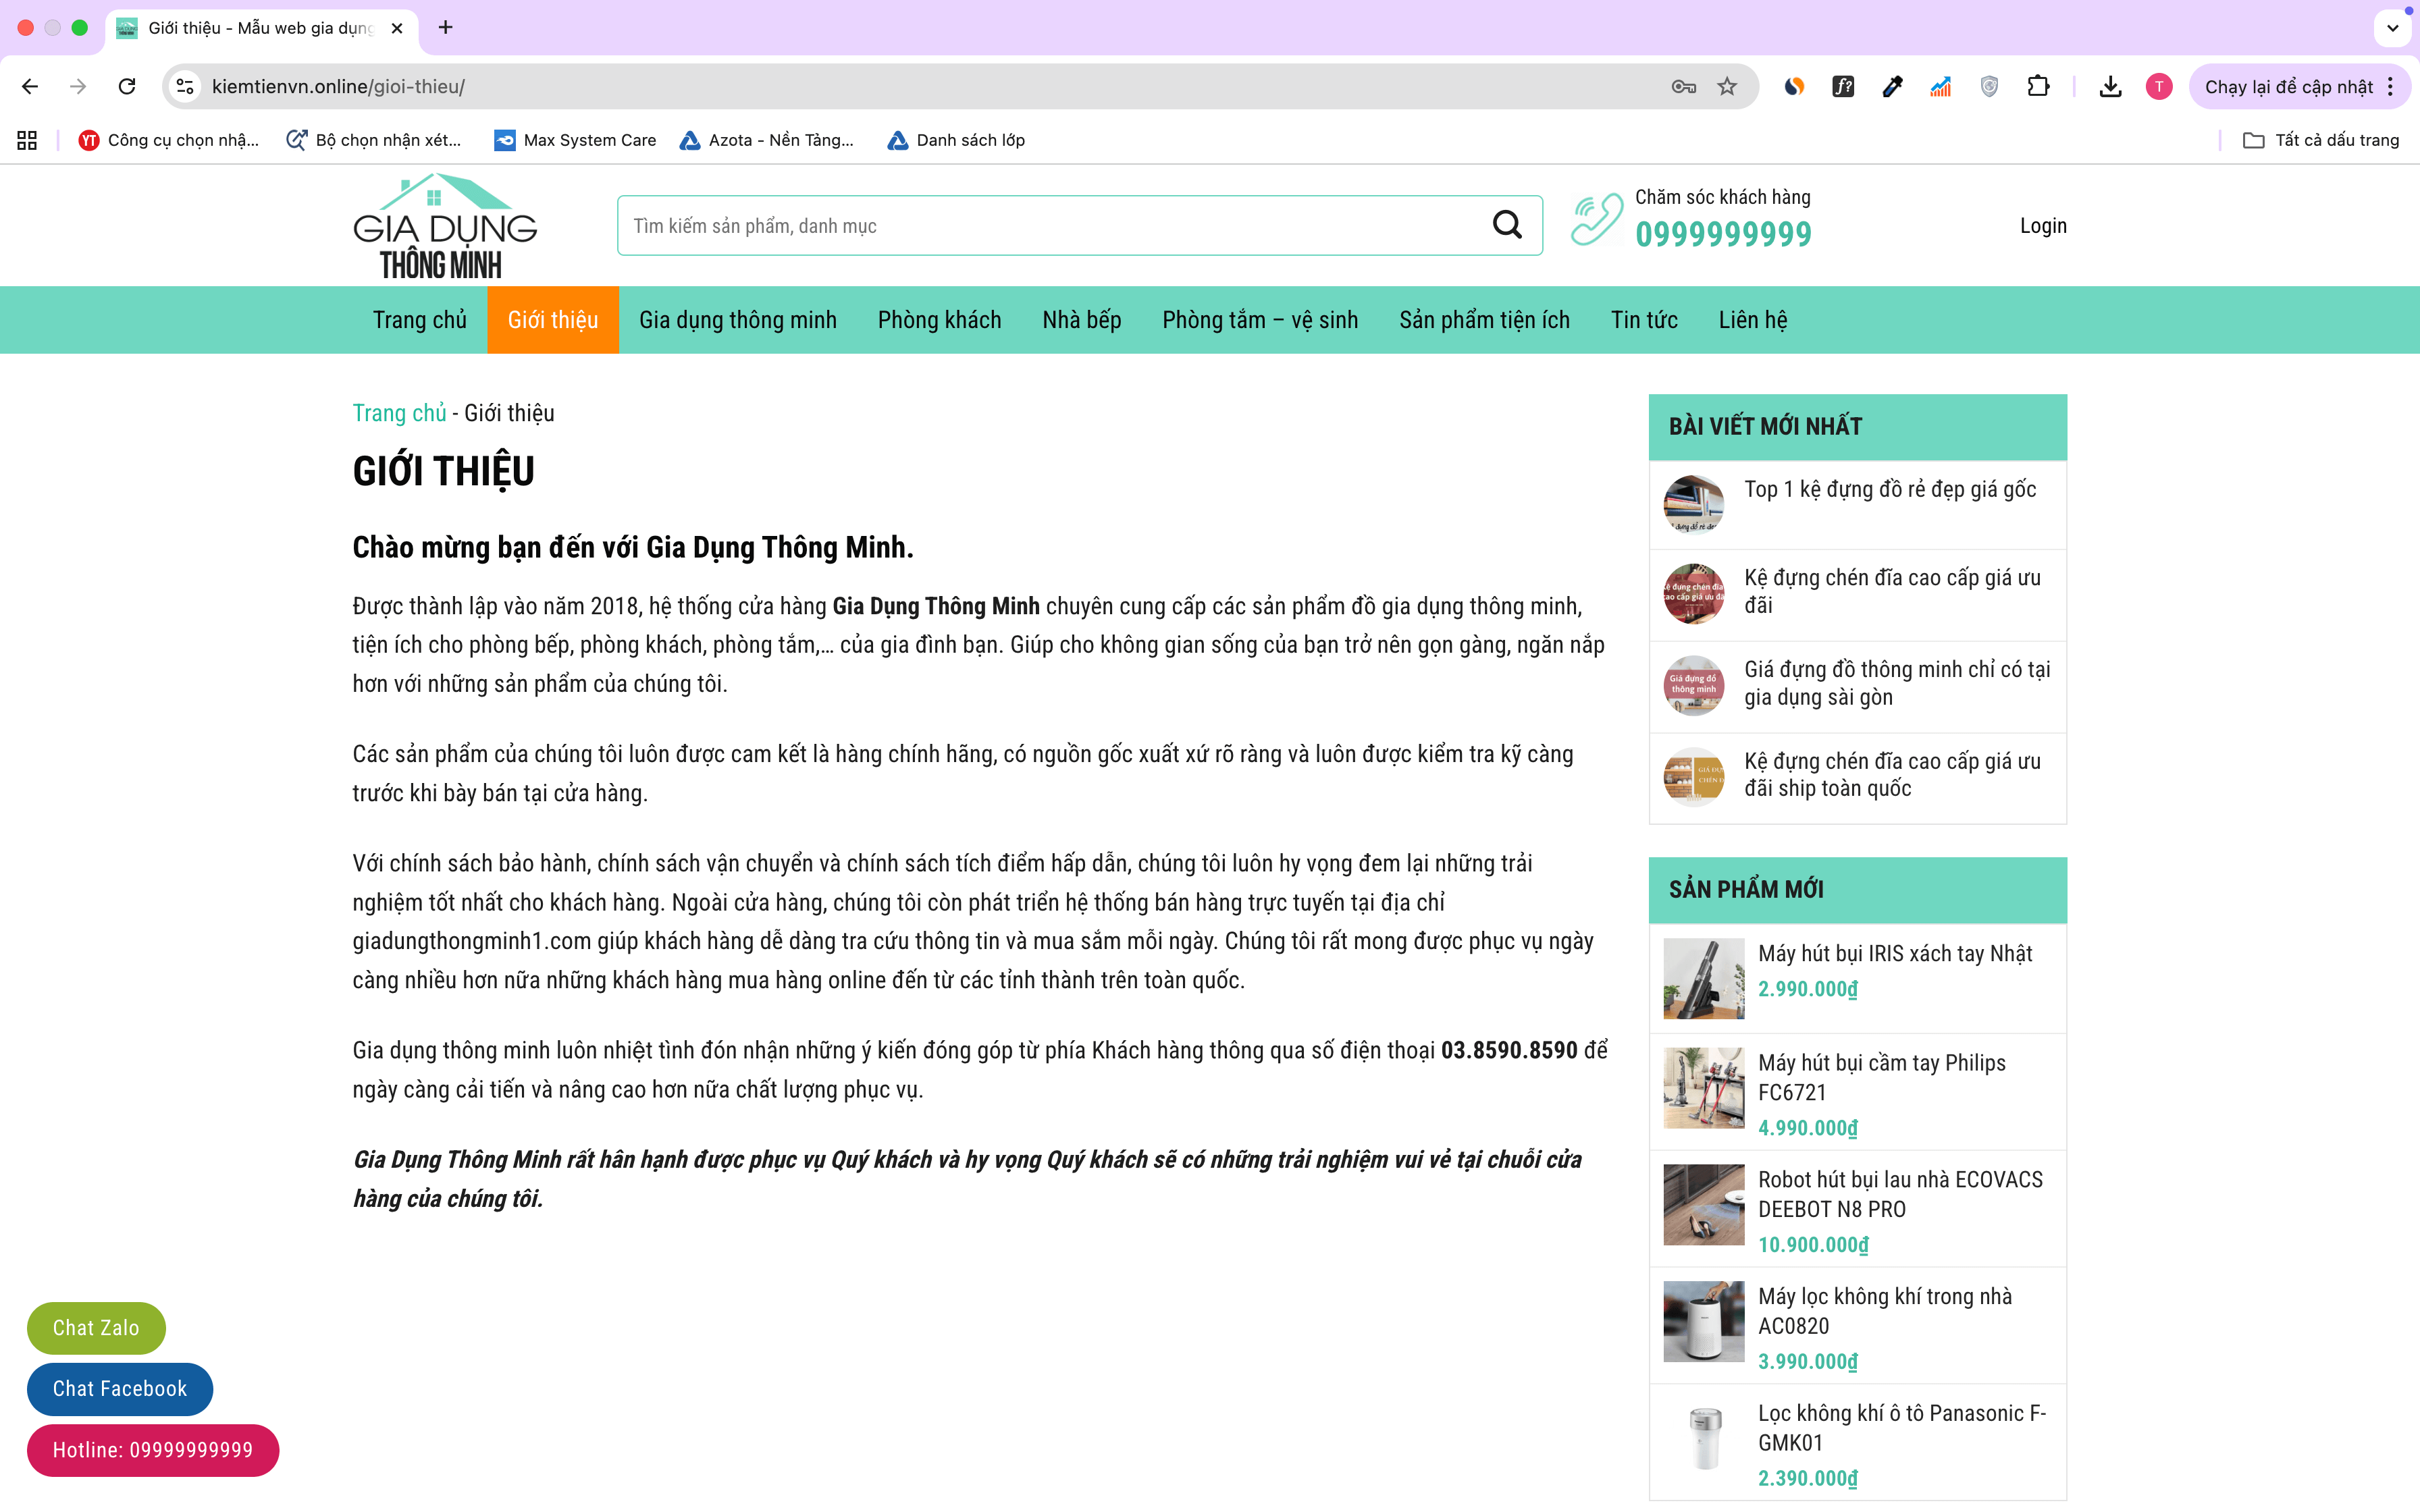
Task: Bookmark this page with star icon
Action: (x=1727, y=87)
